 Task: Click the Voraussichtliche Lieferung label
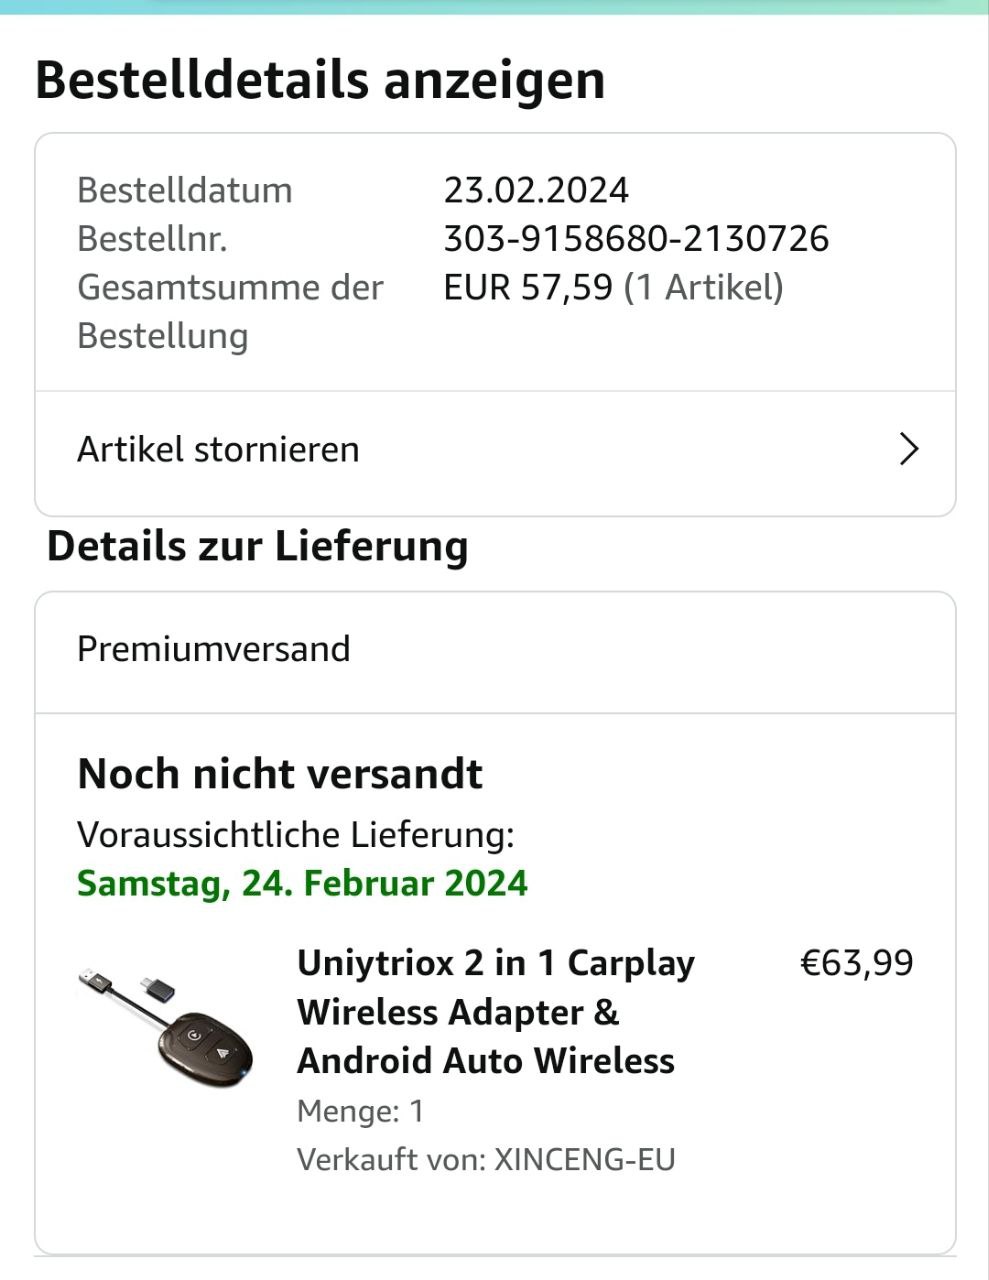pos(296,834)
